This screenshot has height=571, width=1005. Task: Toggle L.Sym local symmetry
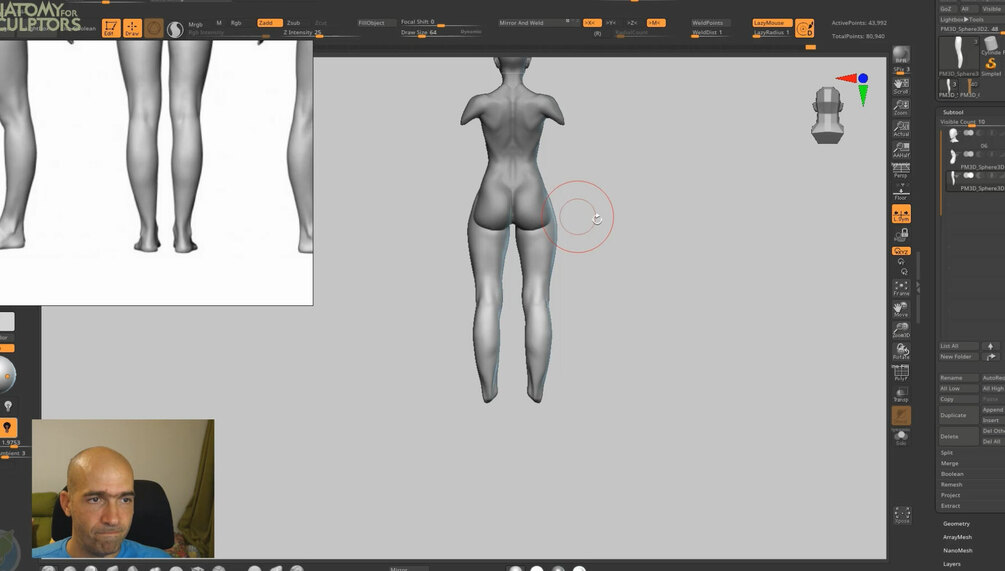[901, 214]
